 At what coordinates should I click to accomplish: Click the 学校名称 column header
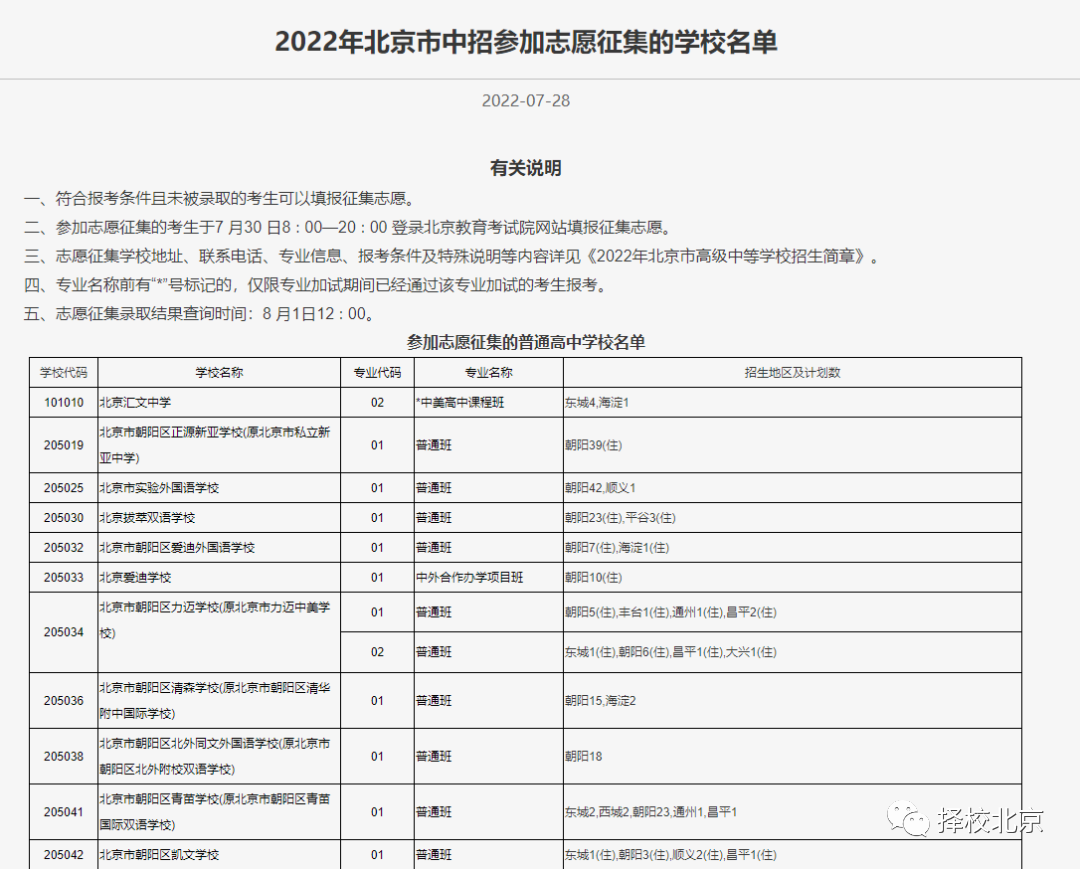tap(219, 373)
